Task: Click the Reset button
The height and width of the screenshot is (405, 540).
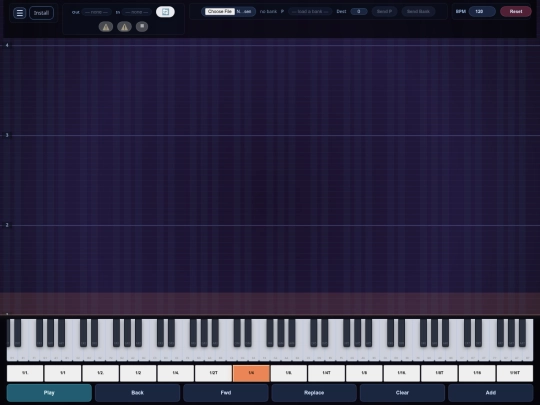Action: coord(516,11)
